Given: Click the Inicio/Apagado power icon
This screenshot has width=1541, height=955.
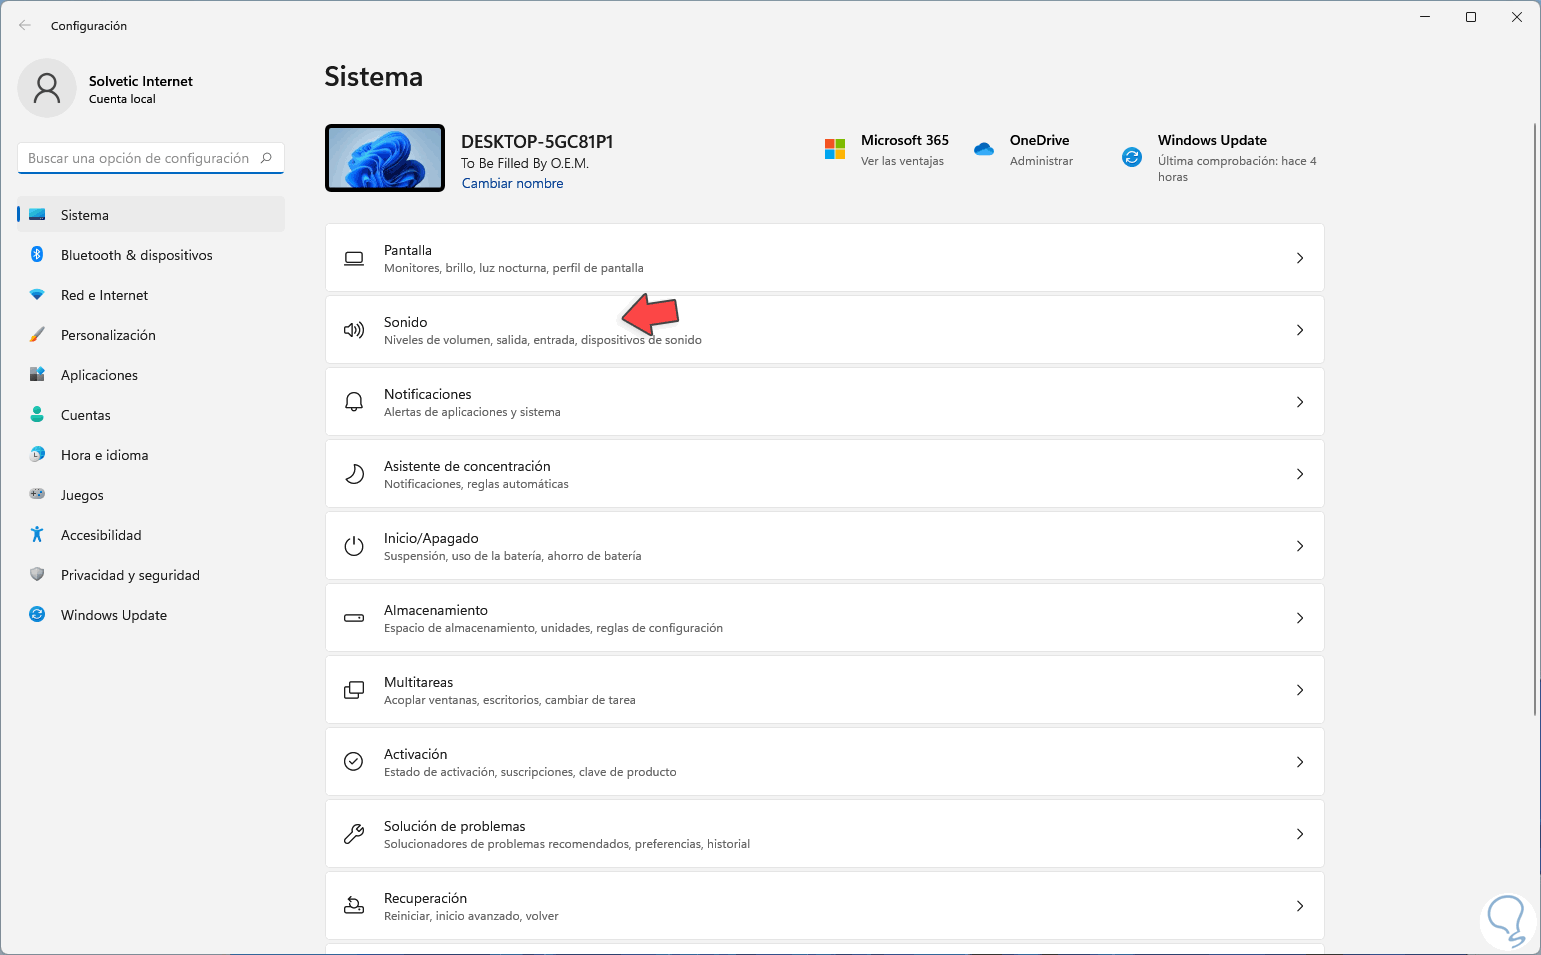Looking at the screenshot, I should (x=354, y=546).
